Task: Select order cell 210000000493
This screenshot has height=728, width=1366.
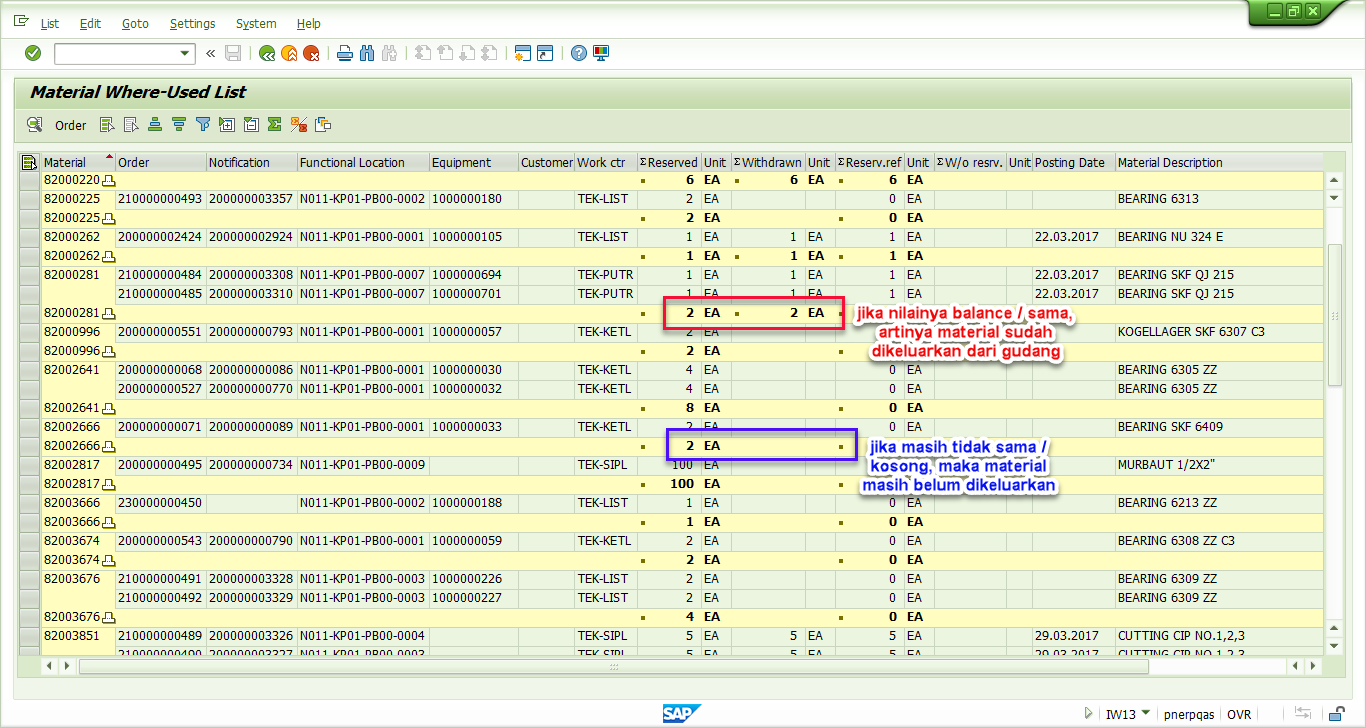Action: click(x=161, y=199)
